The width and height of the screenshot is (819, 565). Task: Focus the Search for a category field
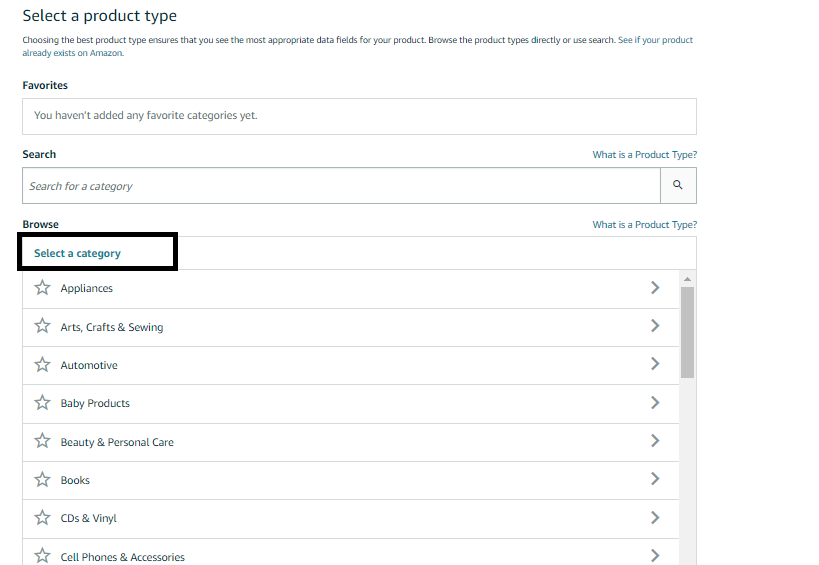pos(342,185)
